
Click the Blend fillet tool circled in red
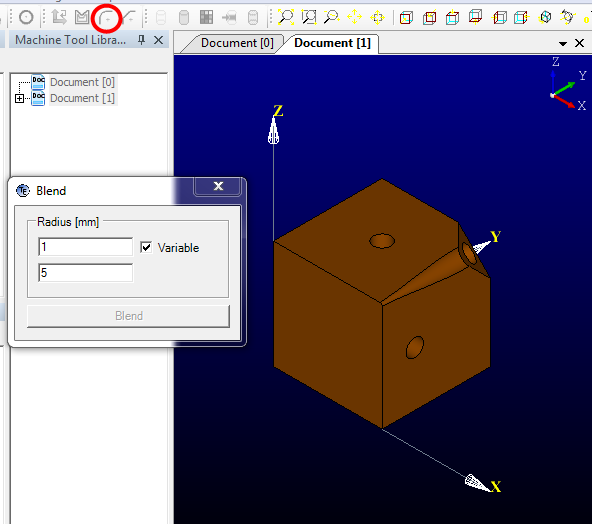click(x=107, y=17)
